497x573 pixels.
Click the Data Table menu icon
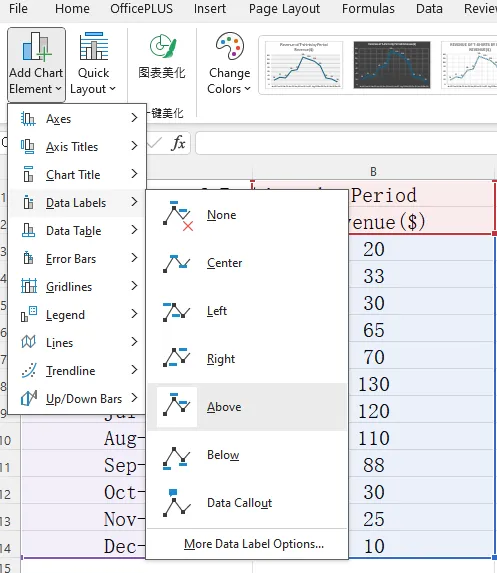pos(28,231)
